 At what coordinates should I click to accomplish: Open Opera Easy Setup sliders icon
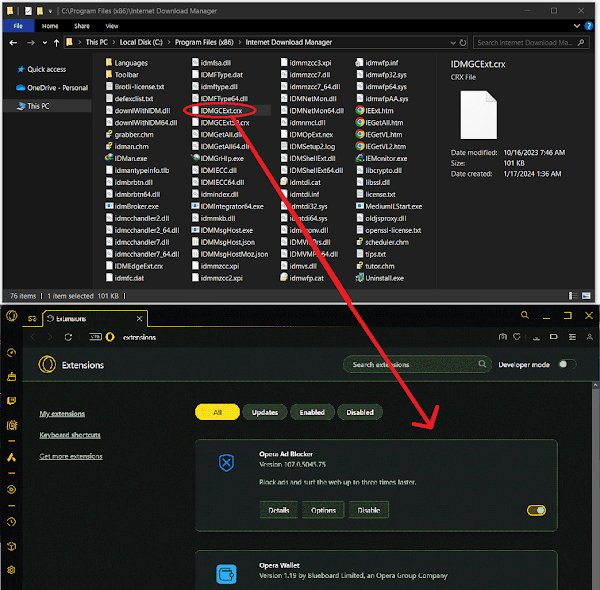click(572, 337)
